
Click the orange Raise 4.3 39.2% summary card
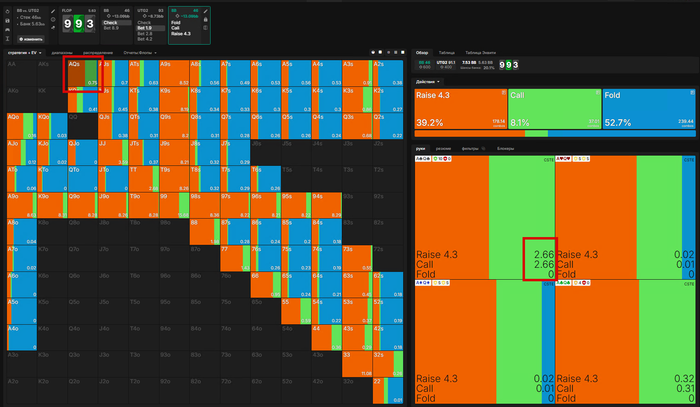pyautogui.click(x=461, y=109)
